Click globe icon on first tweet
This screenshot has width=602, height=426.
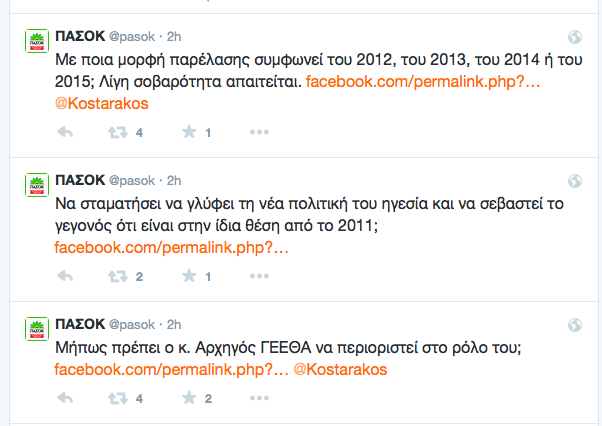pos(575,37)
